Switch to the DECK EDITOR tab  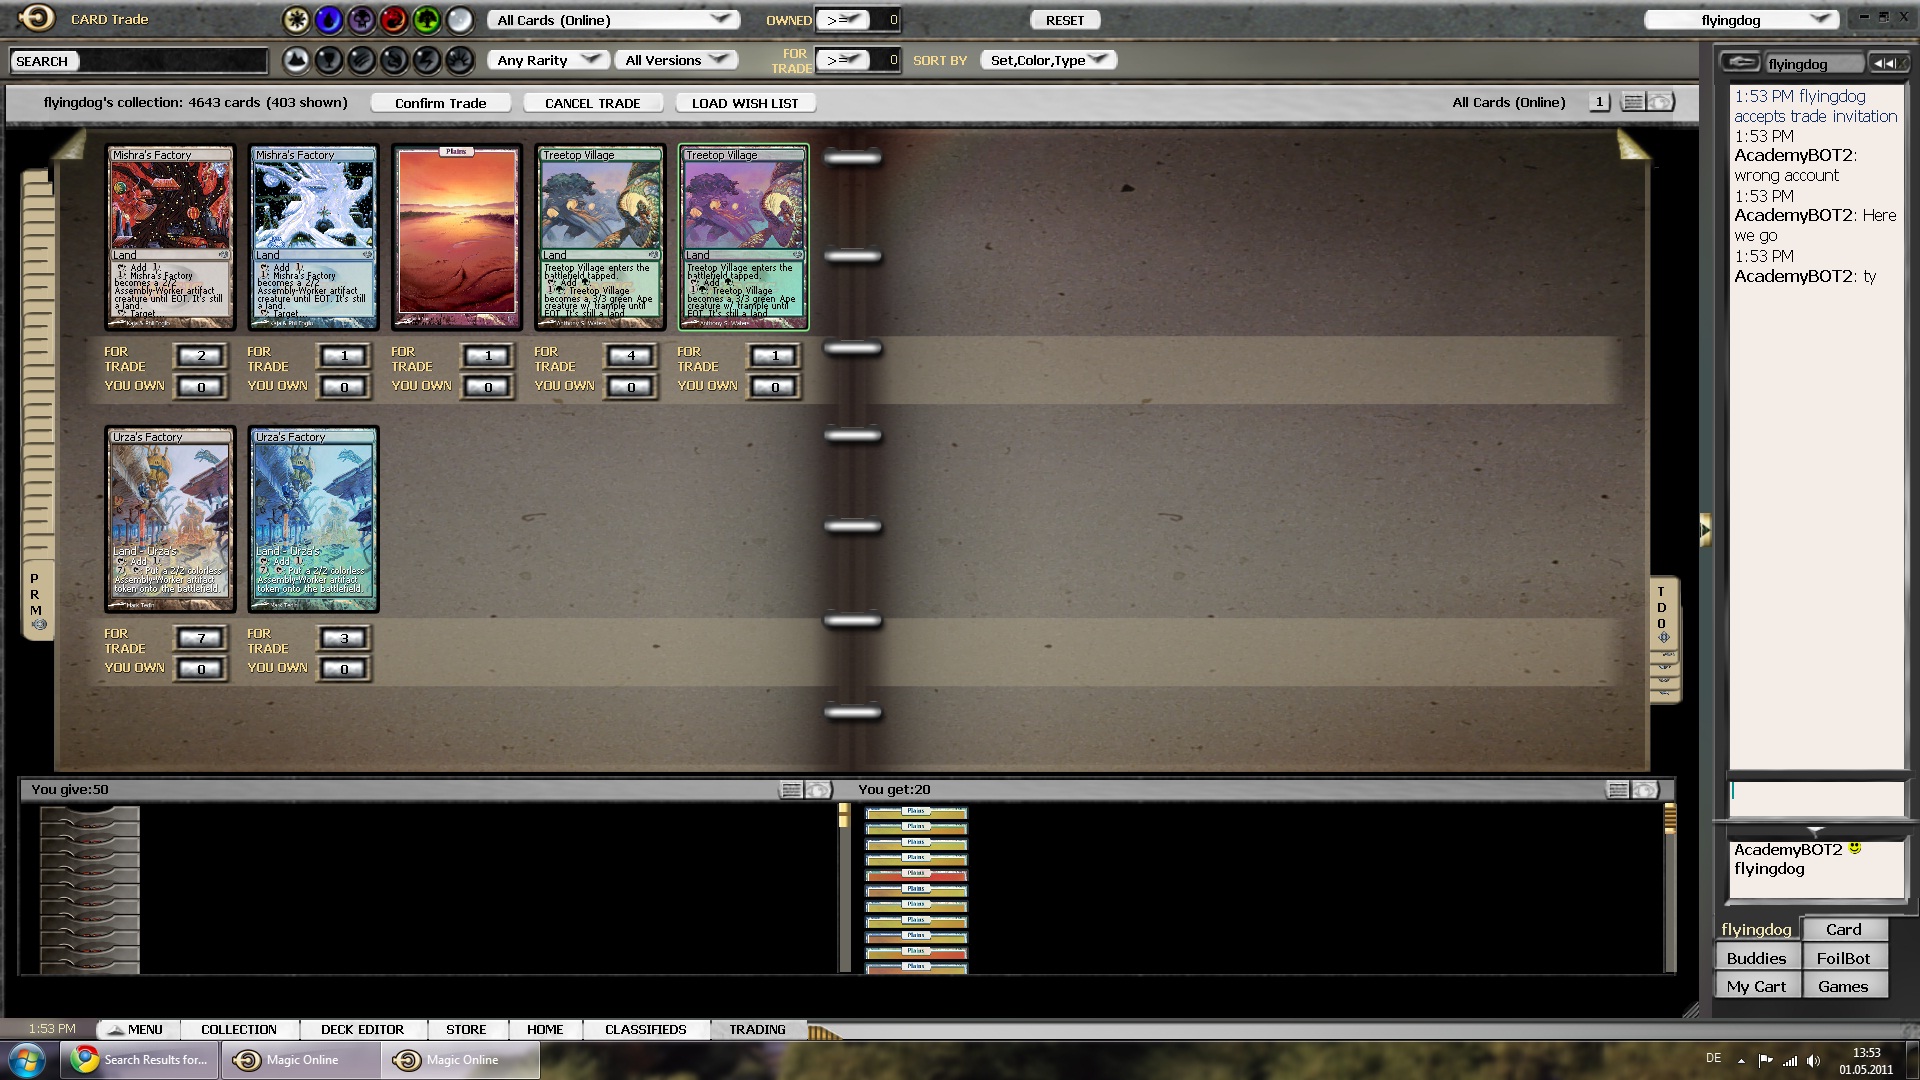pyautogui.click(x=362, y=1029)
